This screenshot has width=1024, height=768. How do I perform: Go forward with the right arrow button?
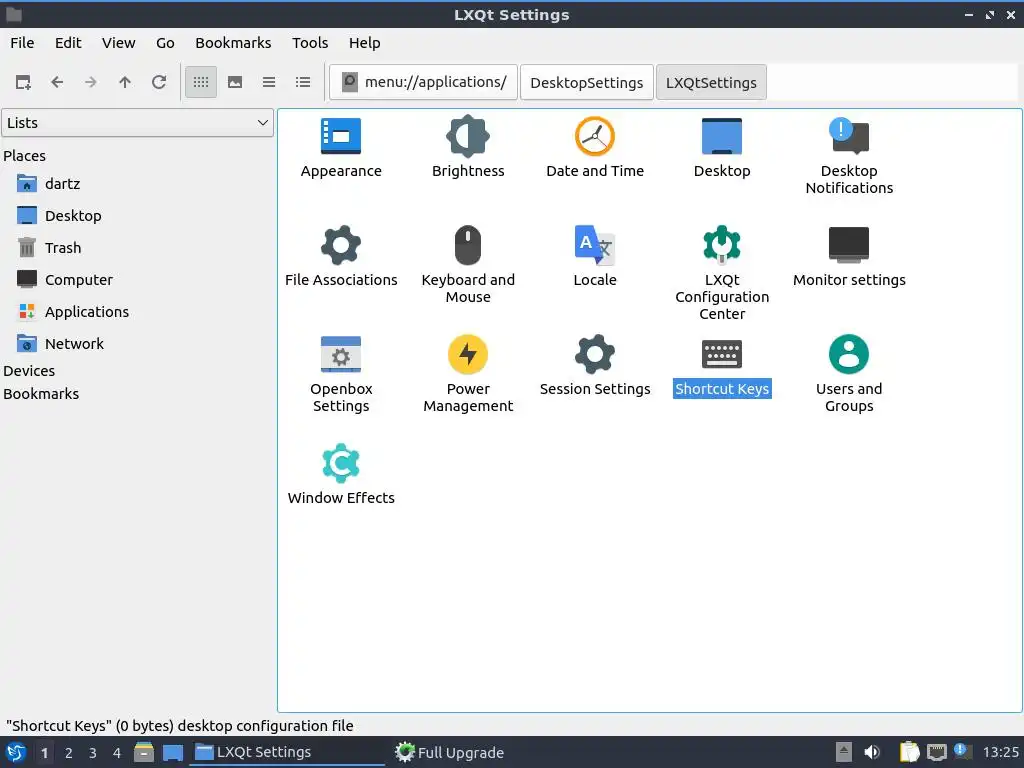tap(91, 82)
